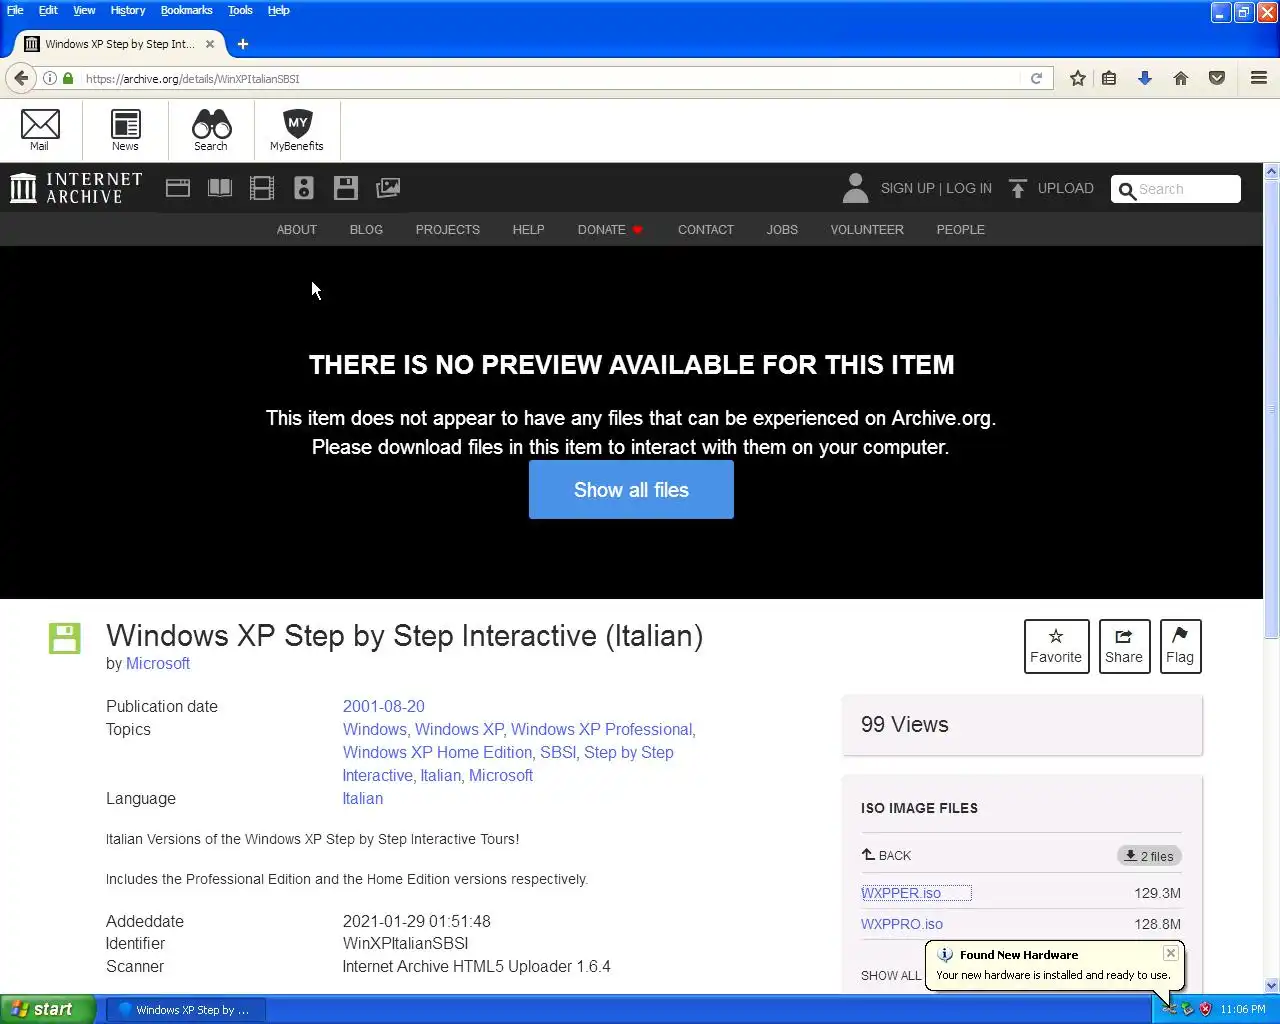This screenshot has height=1024, width=1280.
Task: Open the Texts book icon
Action: pos(220,188)
